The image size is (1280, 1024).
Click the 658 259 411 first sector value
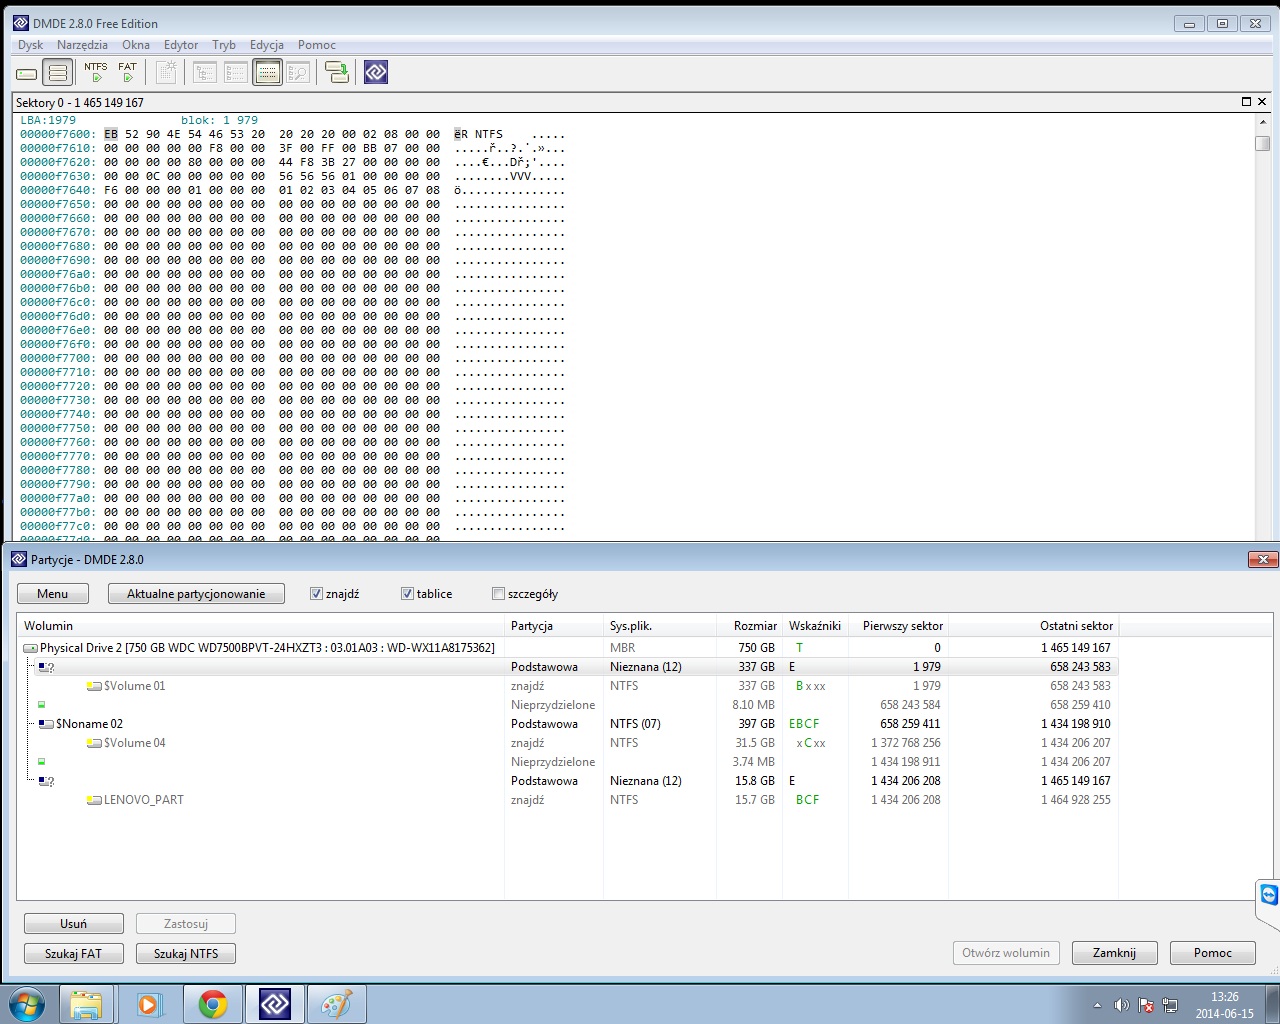[910, 724]
